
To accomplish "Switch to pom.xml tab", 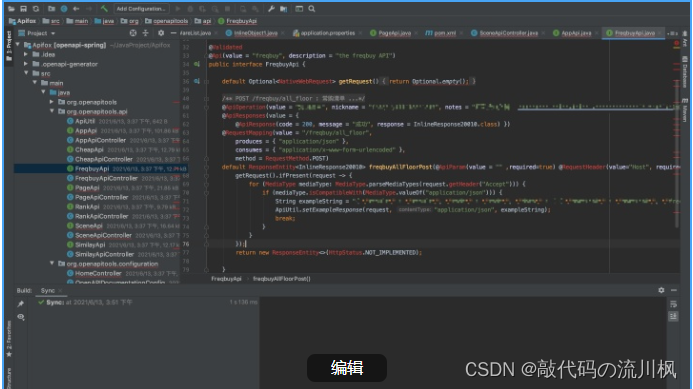I will pyautogui.click(x=442, y=33).
